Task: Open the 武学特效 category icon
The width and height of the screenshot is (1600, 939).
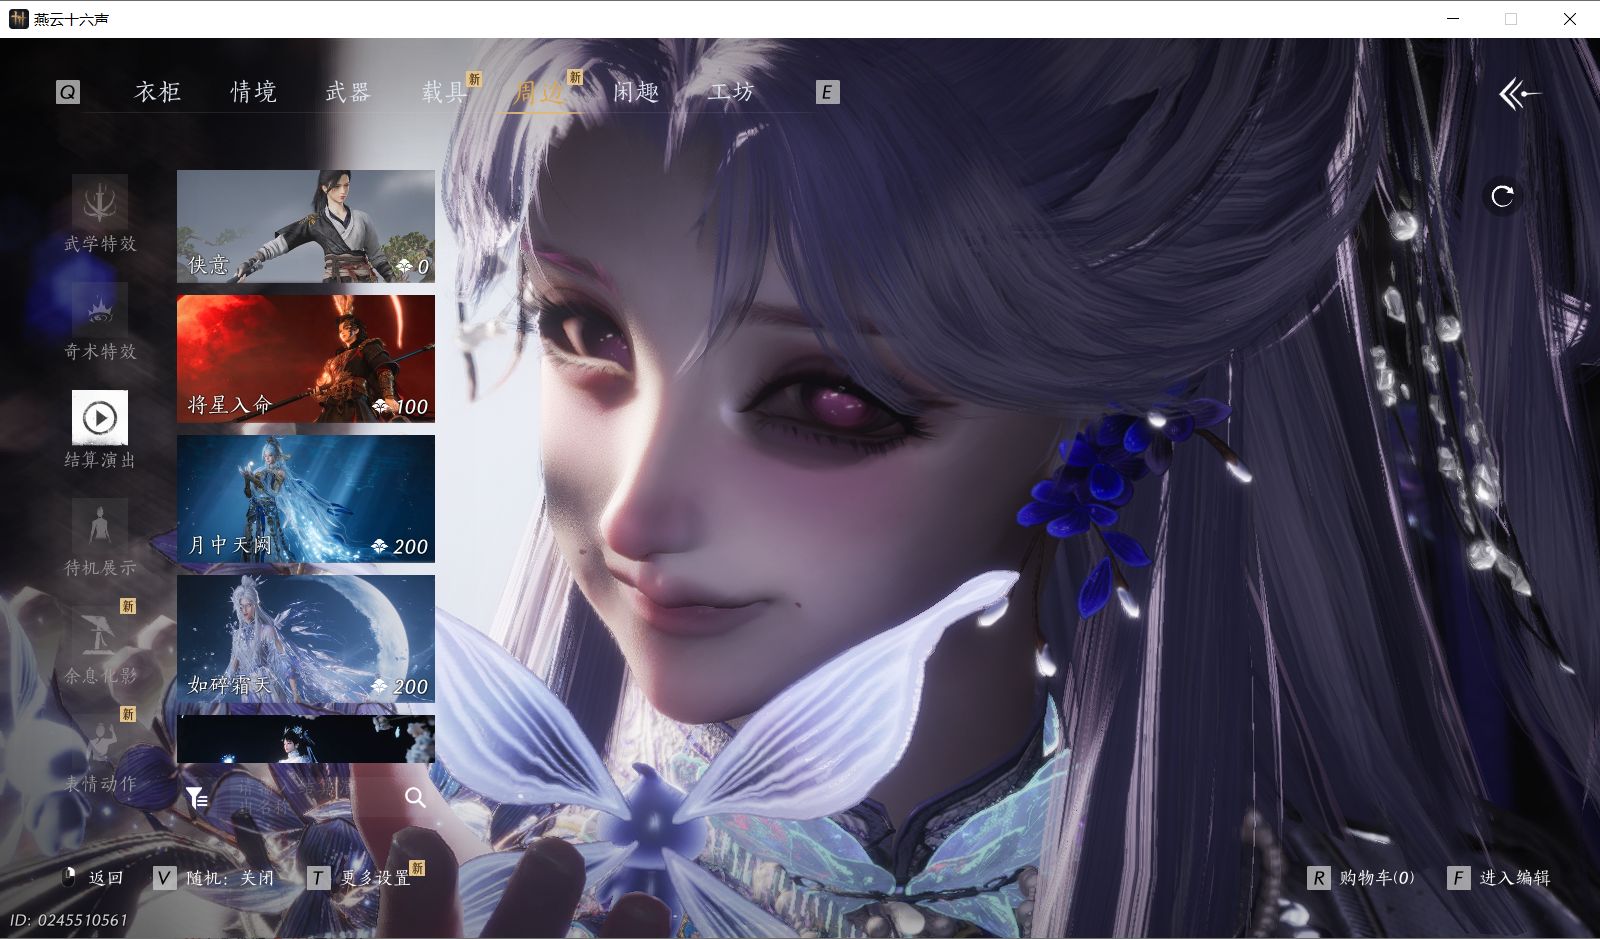Action: (100, 202)
